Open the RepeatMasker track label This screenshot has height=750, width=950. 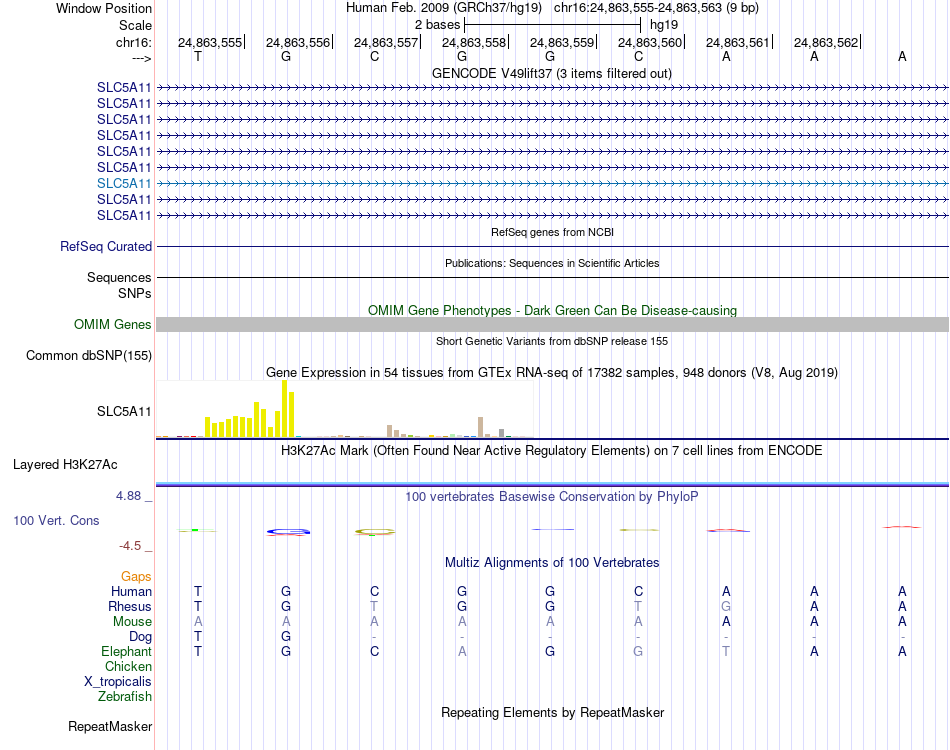click(x=110, y=726)
